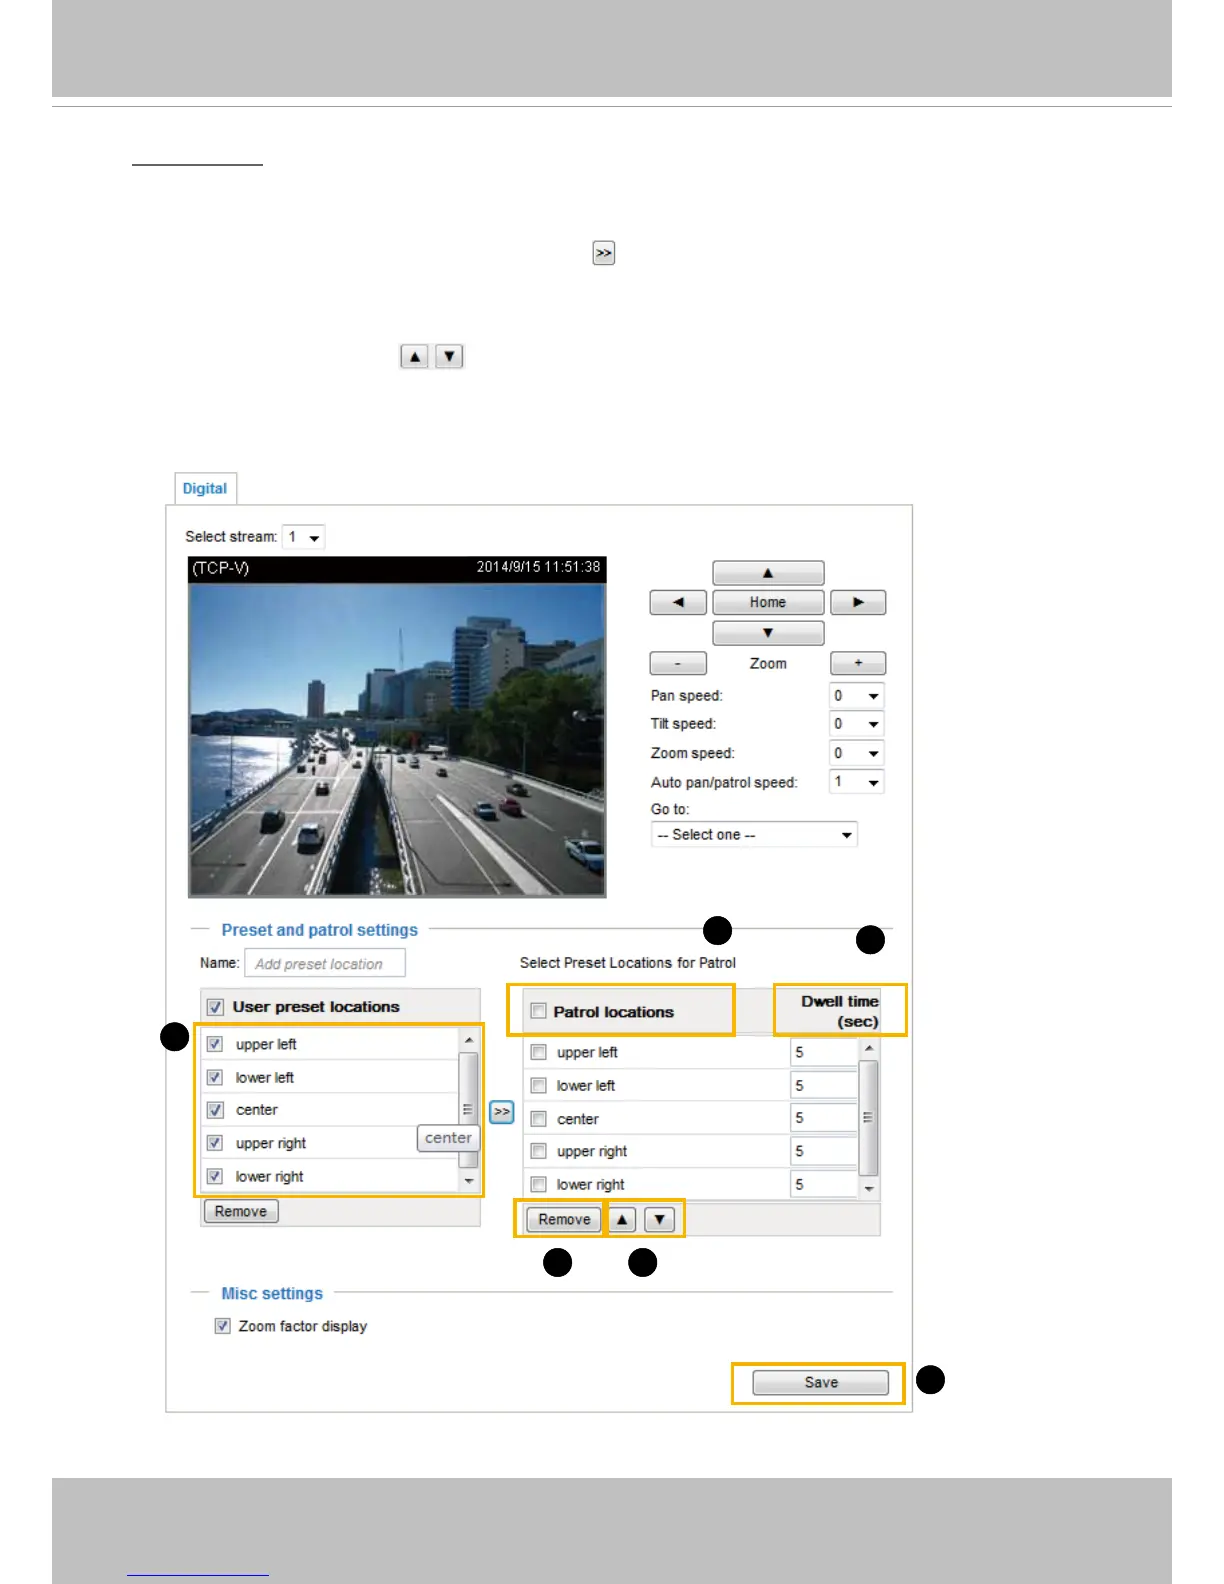Open the Pan speed dropdown
The width and height of the screenshot is (1224, 1584).
(857, 696)
